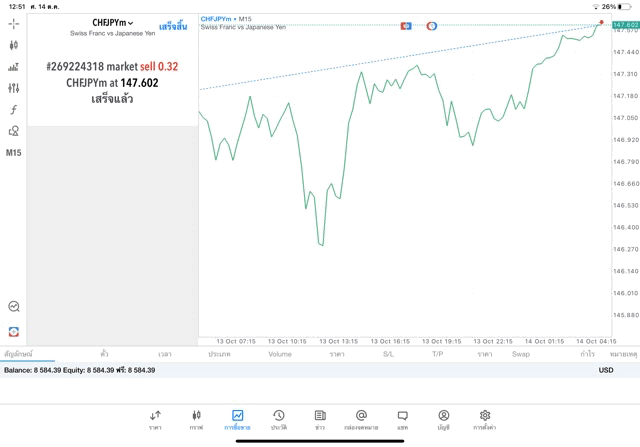The image size is (640, 447).
Task: Sort by time column (เวลา)
Action: [x=165, y=354]
